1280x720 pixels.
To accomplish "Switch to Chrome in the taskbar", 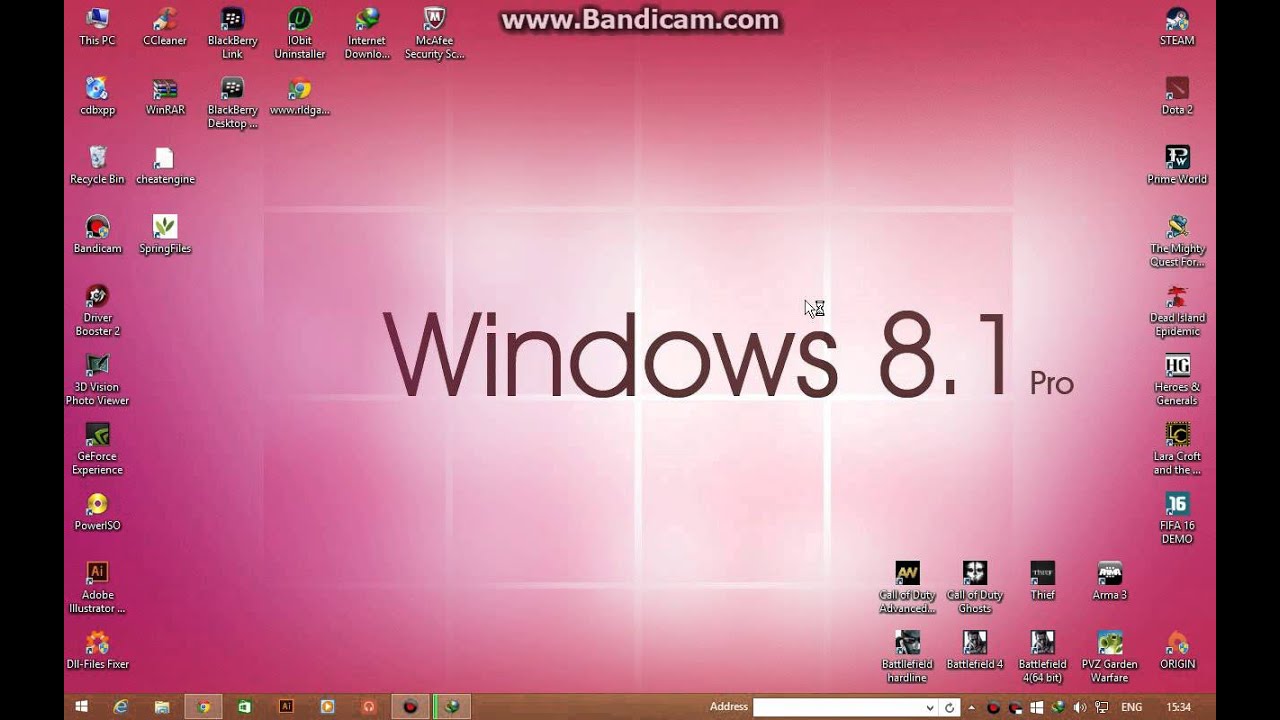I will (x=203, y=707).
